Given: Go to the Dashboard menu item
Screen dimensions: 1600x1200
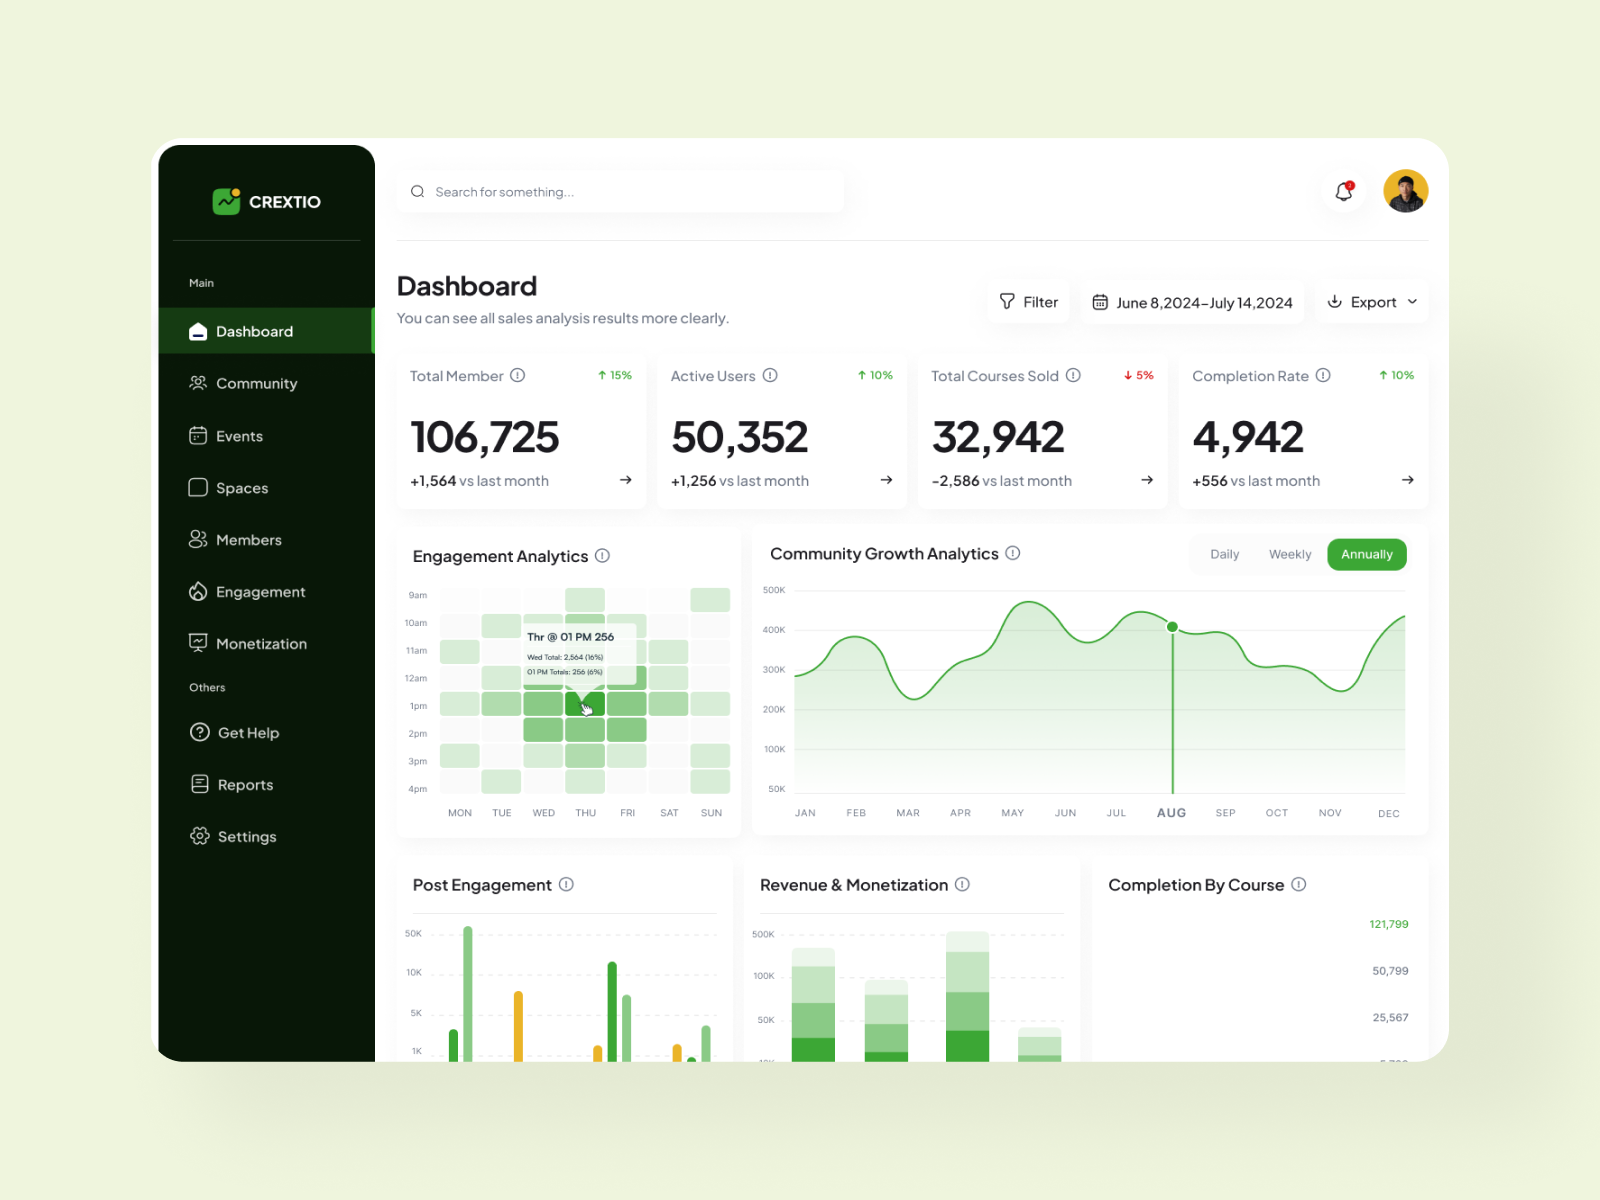Looking at the screenshot, I should tap(254, 331).
